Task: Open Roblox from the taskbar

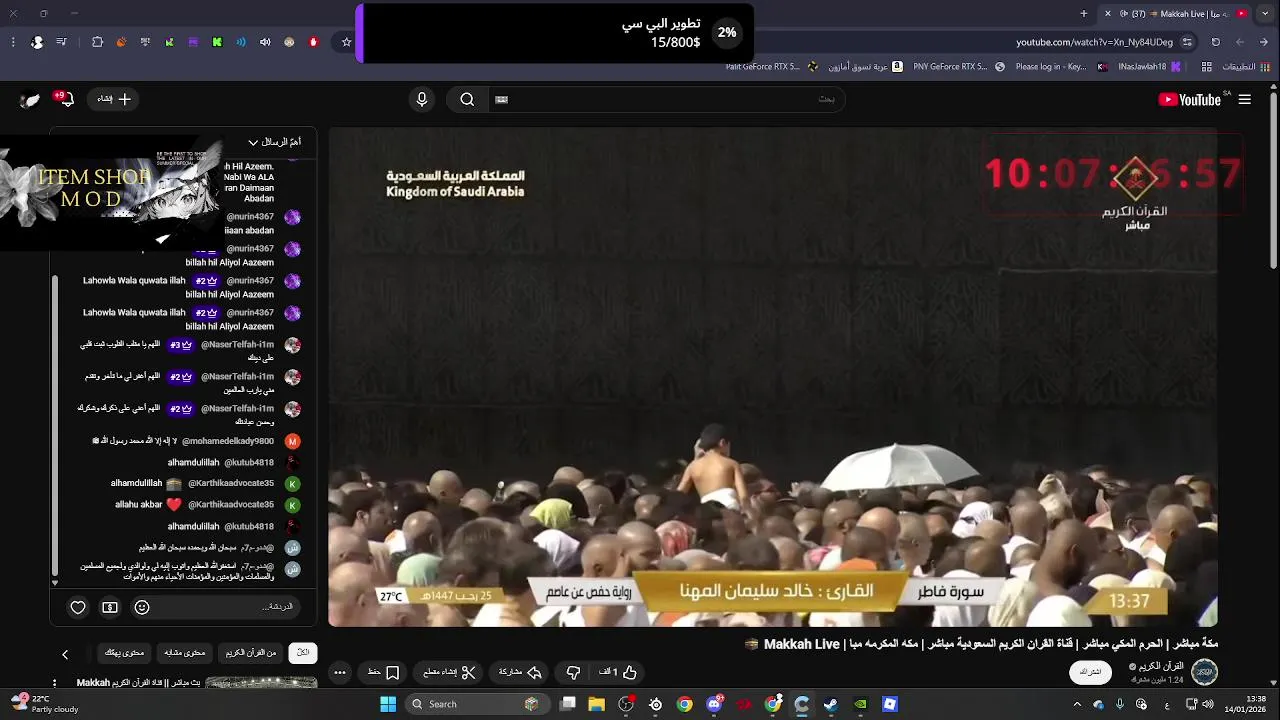Action: click(890, 704)
